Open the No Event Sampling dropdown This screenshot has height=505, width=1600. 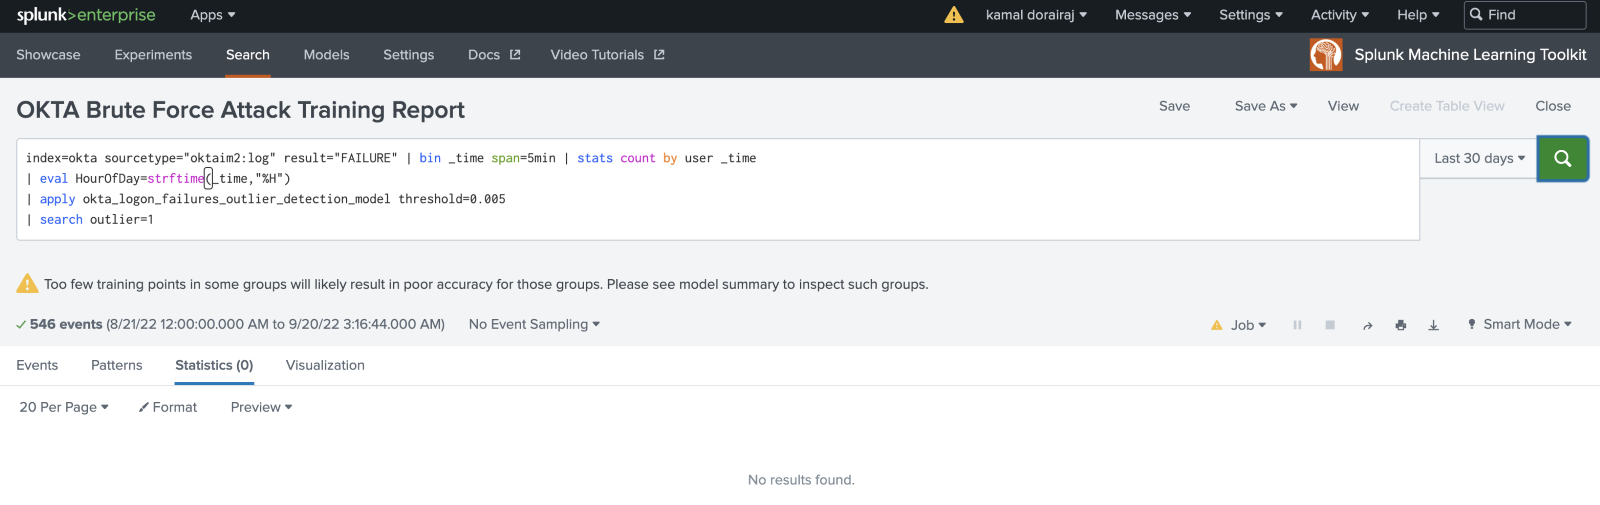(x=534, y=324)
